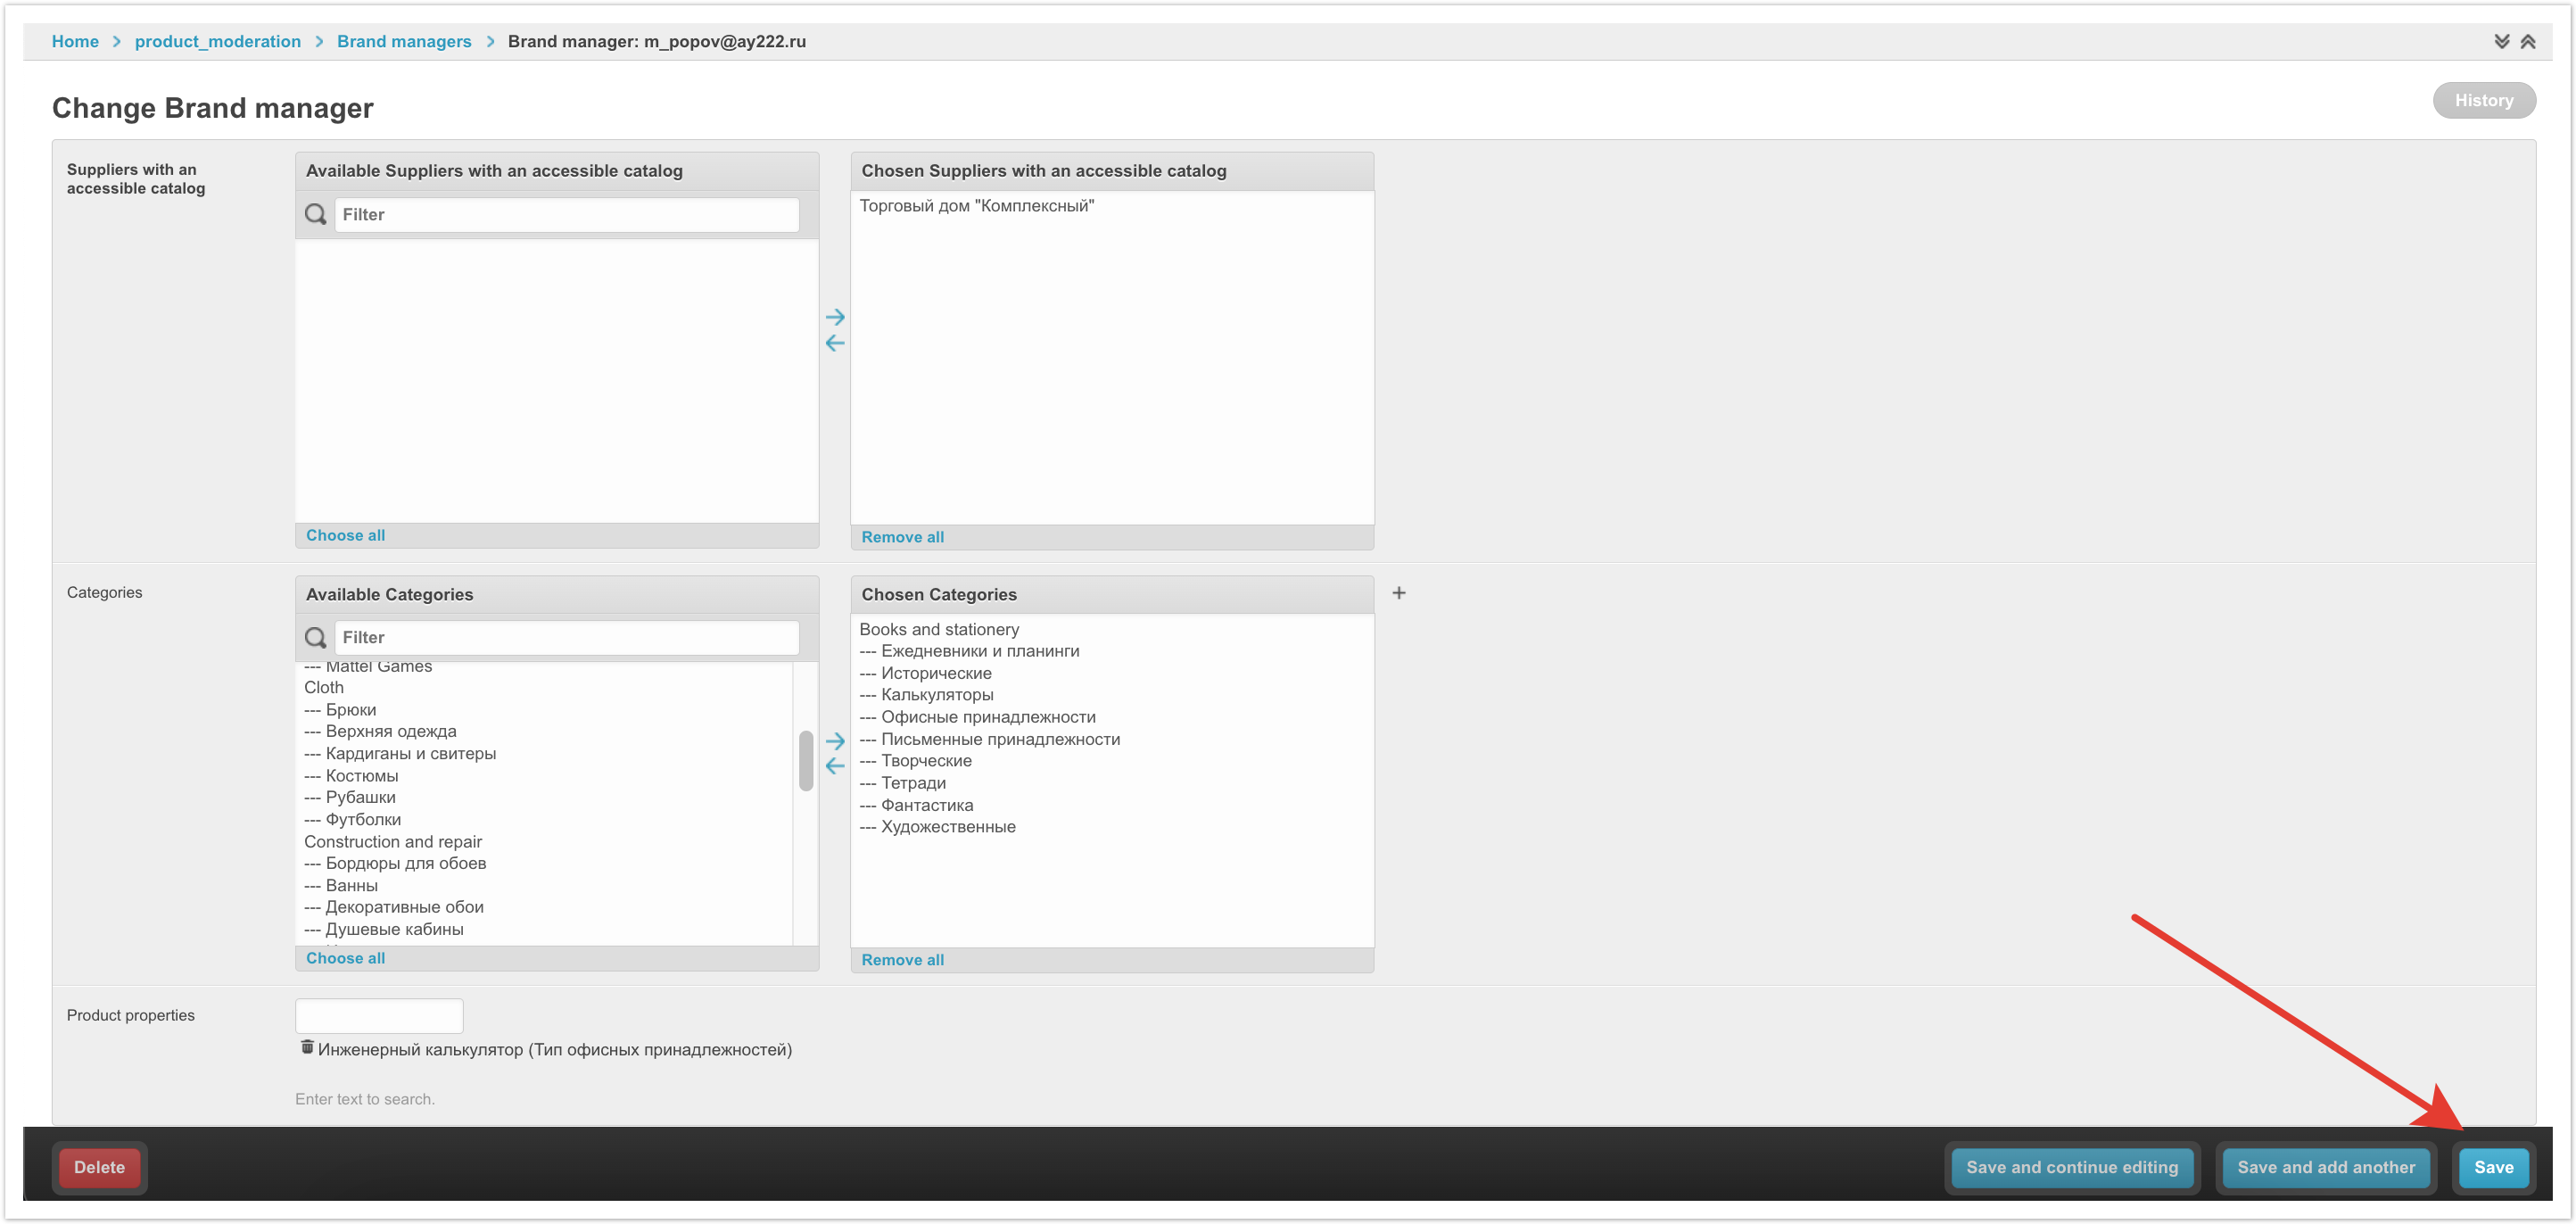Go to product_moderation breadcrumb
The height and width of the screenshot is (1224, 2576).
coord(217,42)
